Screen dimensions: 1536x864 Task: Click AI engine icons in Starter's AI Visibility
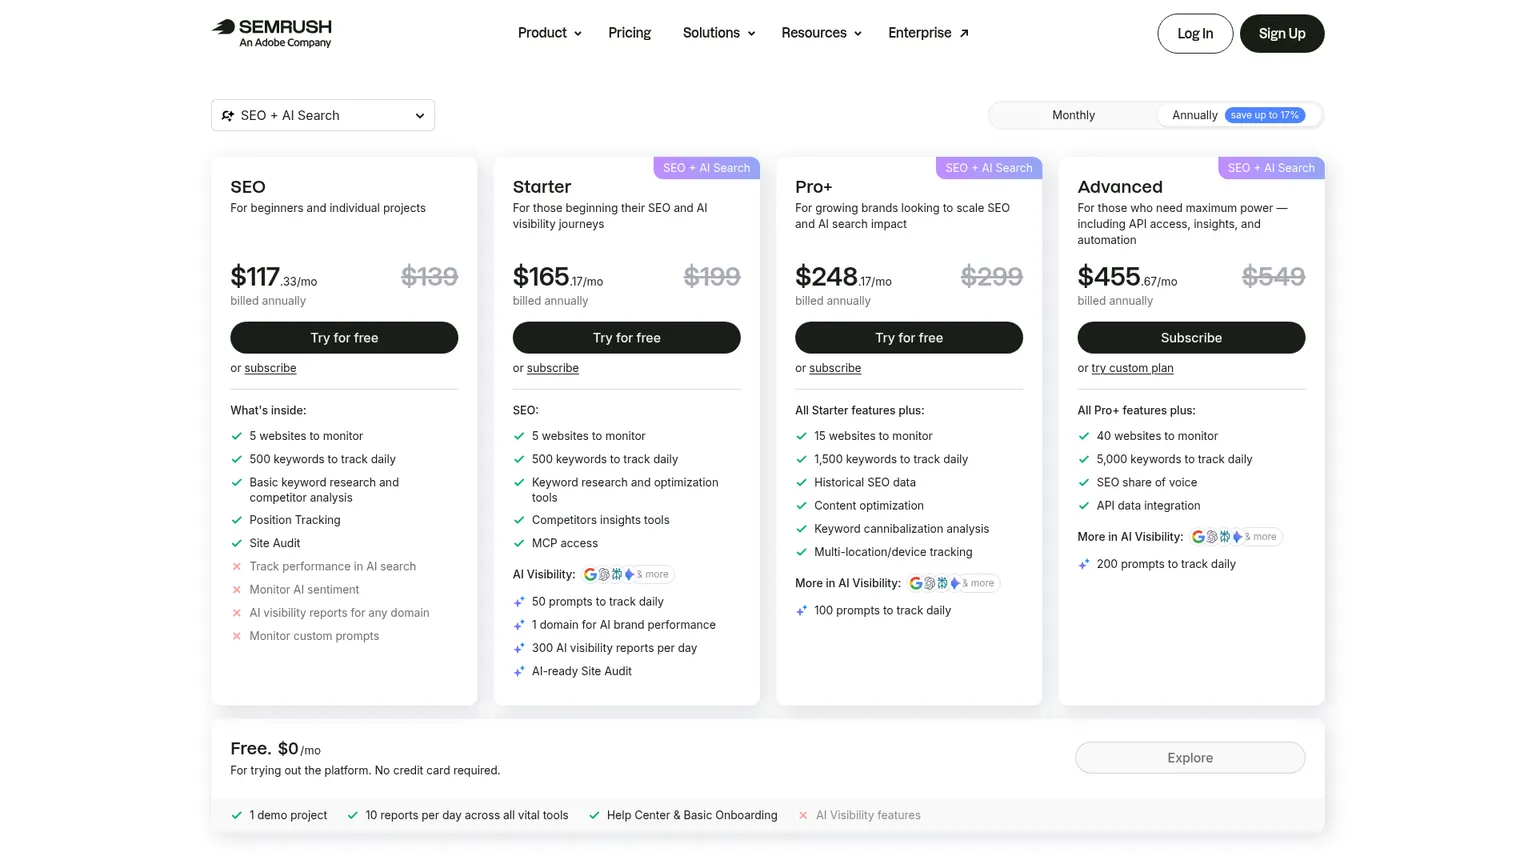coord(628,574)
